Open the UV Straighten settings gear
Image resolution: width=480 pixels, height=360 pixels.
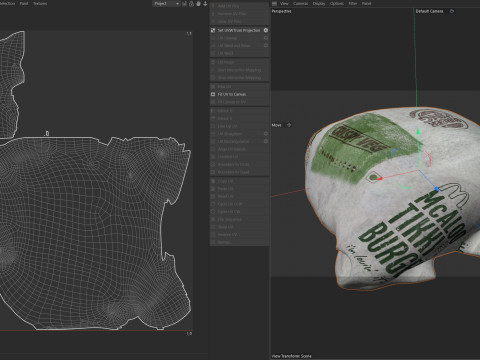266,134
